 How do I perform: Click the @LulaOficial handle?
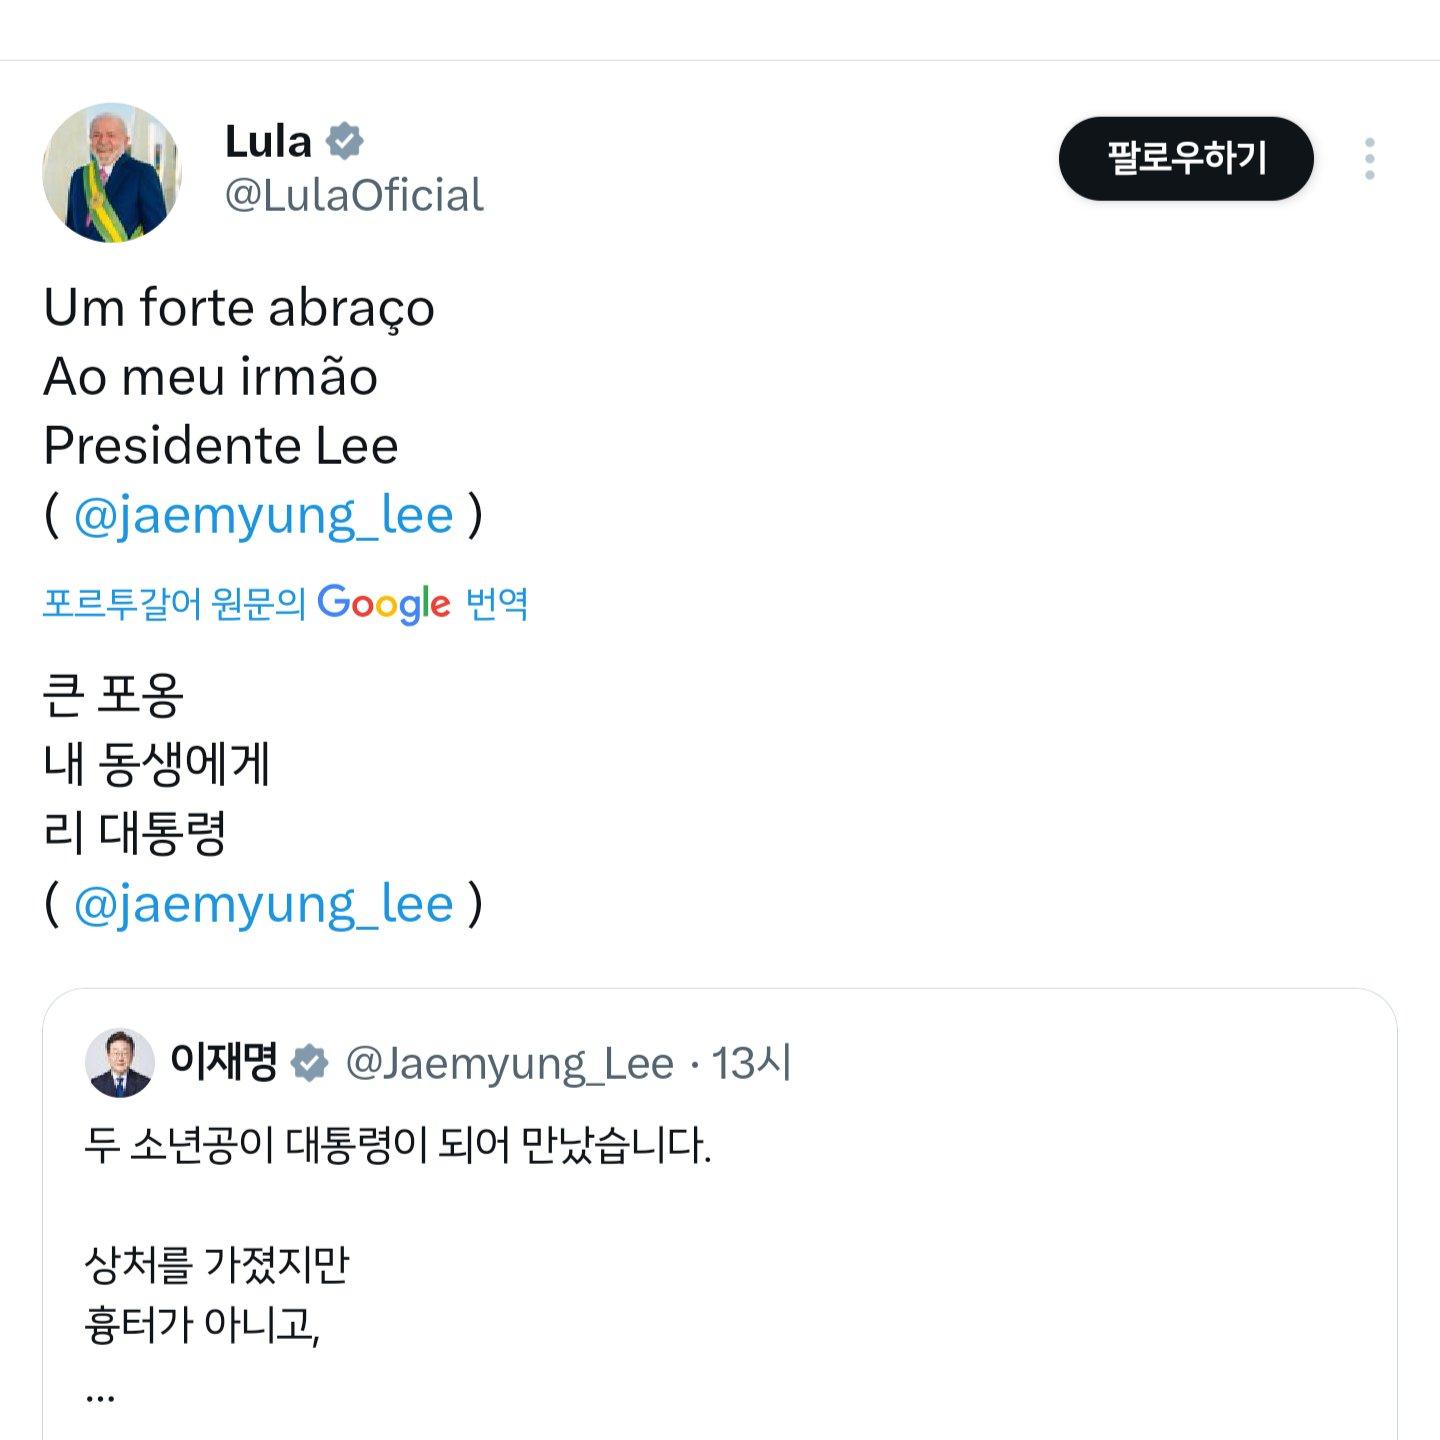point(355,196)
